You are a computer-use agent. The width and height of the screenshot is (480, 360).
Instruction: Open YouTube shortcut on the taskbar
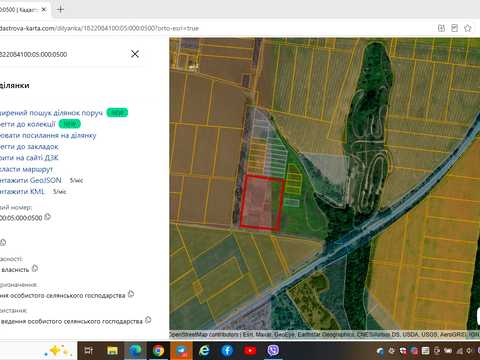click(x=250, y=350)
